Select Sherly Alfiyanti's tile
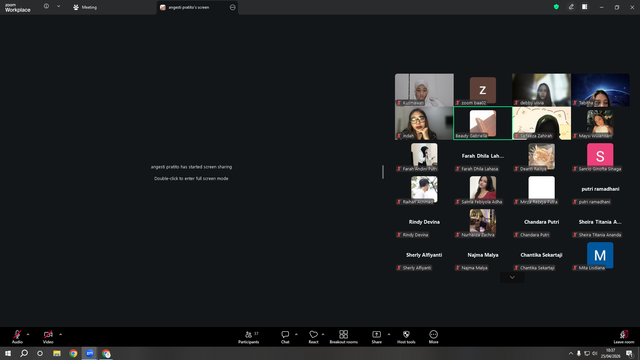The height and width of the screenshot is (360, 640). (x=424, y=256)
